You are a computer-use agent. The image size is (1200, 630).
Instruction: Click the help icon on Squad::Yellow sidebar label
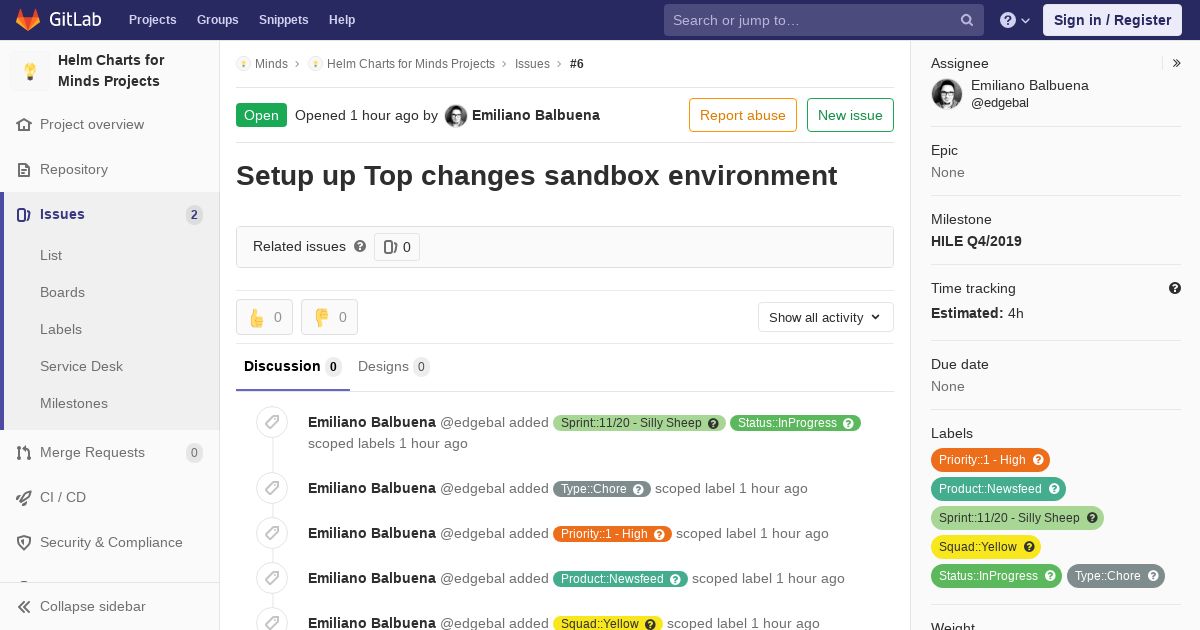1029,547
